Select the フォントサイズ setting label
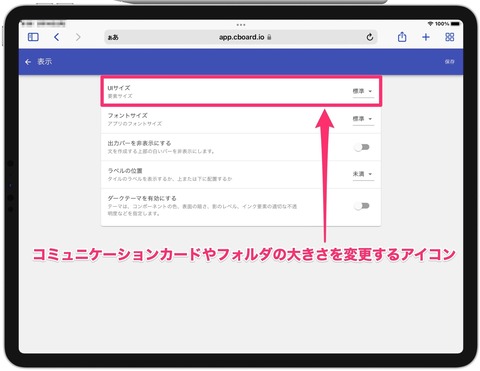Viewport: 480px width, 371px height. click(127, 115)
